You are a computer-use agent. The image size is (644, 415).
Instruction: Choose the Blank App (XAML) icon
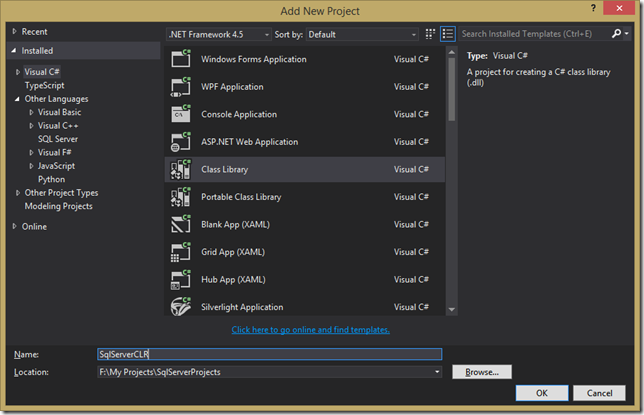coord(181,224)
